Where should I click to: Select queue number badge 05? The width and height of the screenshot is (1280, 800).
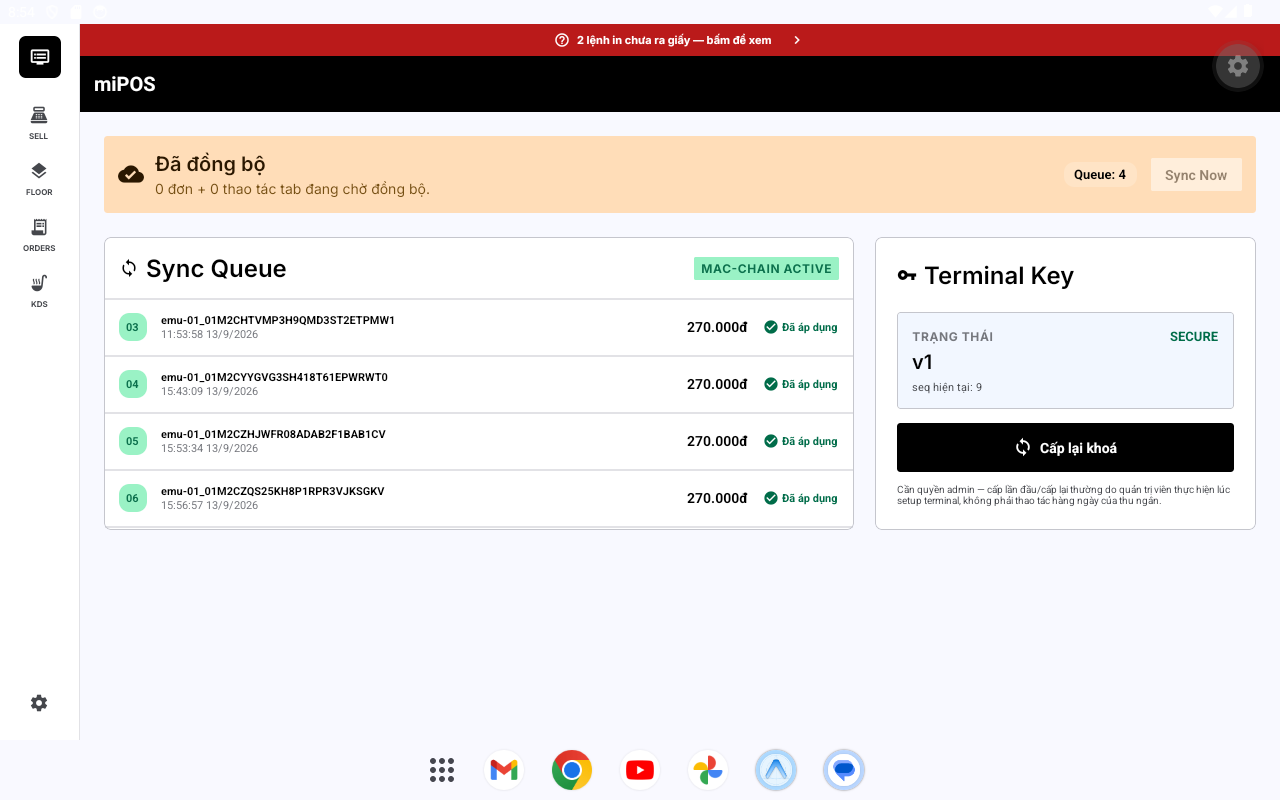point(132,441)
